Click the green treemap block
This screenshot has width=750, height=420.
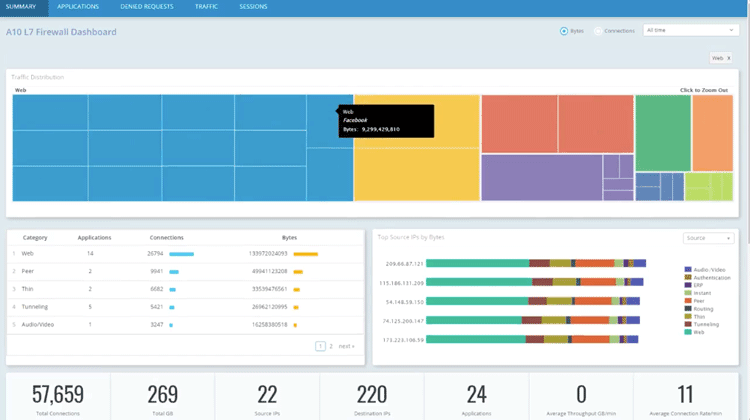tap(663, 133)
